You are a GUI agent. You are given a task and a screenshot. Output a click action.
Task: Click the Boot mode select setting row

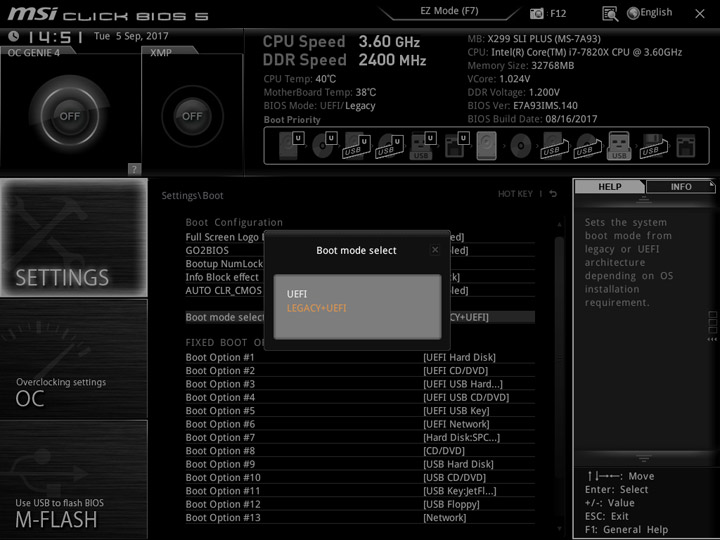(360, 317)
